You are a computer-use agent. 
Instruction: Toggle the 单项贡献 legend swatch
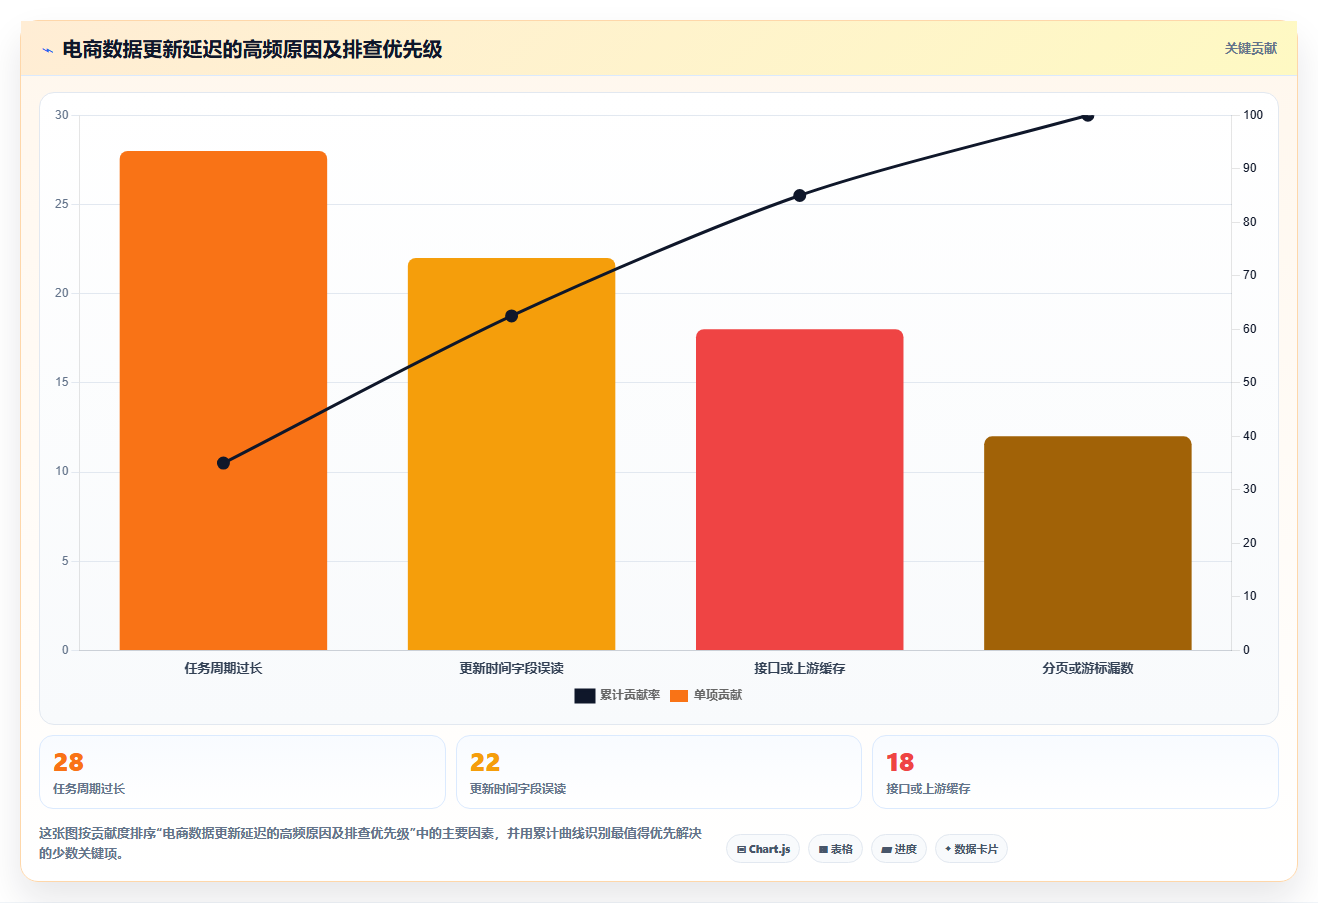(x=679, y=696)
